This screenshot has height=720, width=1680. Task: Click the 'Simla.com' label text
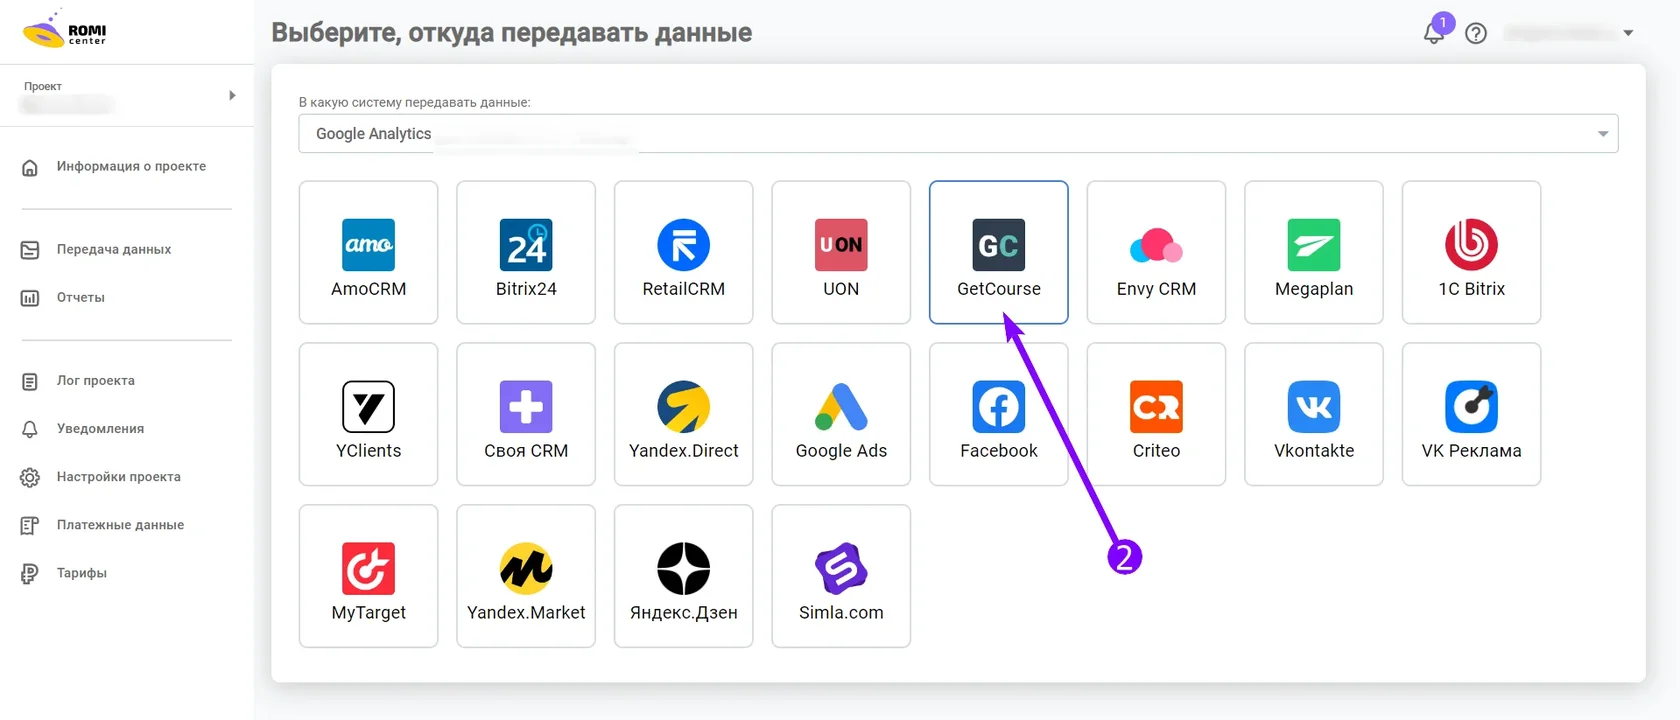click(841, 613)
